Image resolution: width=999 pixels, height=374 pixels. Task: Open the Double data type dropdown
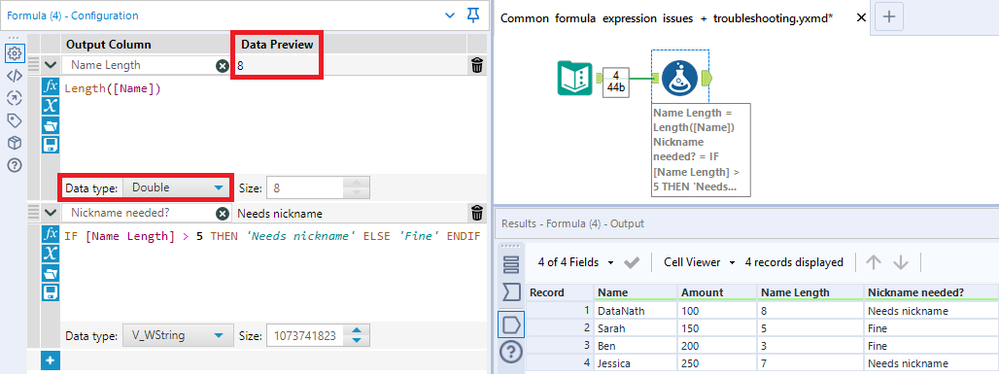175,188
